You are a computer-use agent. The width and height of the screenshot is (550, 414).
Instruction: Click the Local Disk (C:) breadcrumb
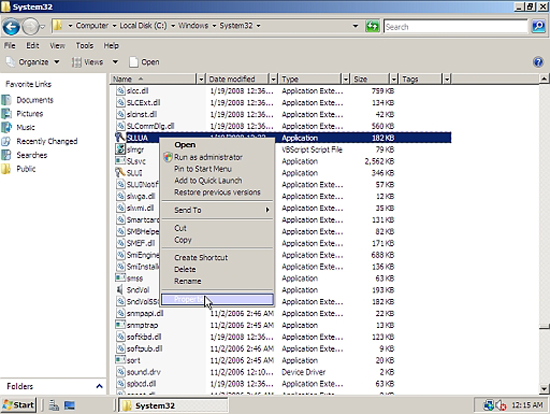point(143,26)
